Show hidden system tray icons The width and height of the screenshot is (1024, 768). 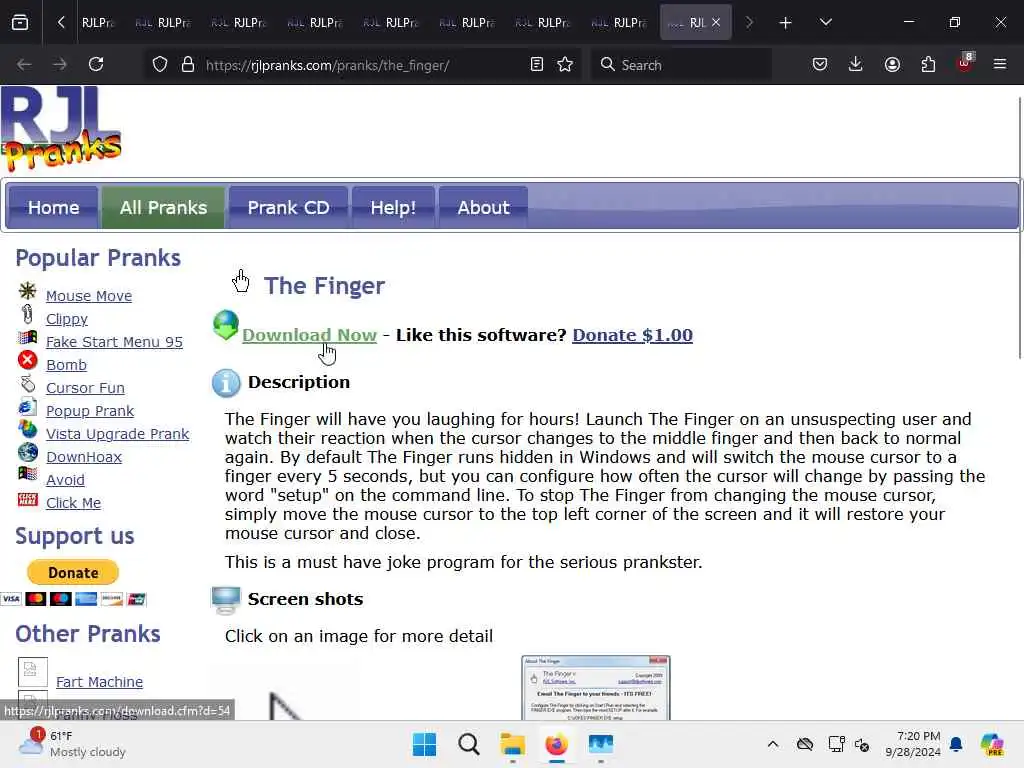click(773, 744)
